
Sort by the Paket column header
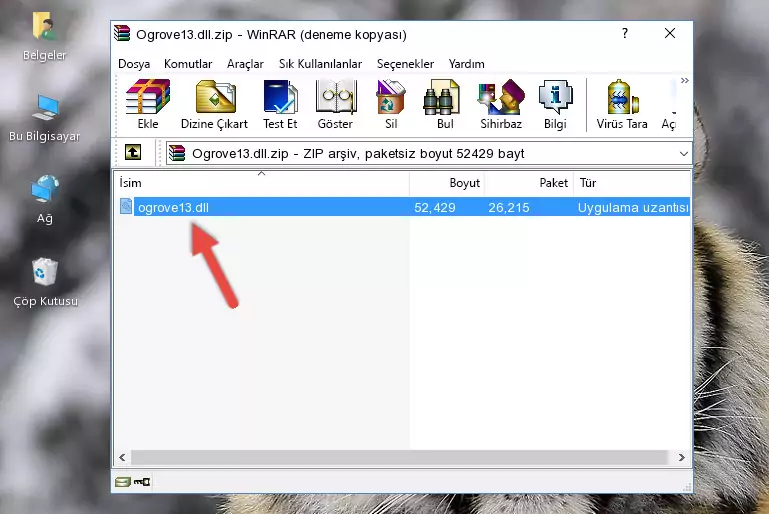pos(529,183)
